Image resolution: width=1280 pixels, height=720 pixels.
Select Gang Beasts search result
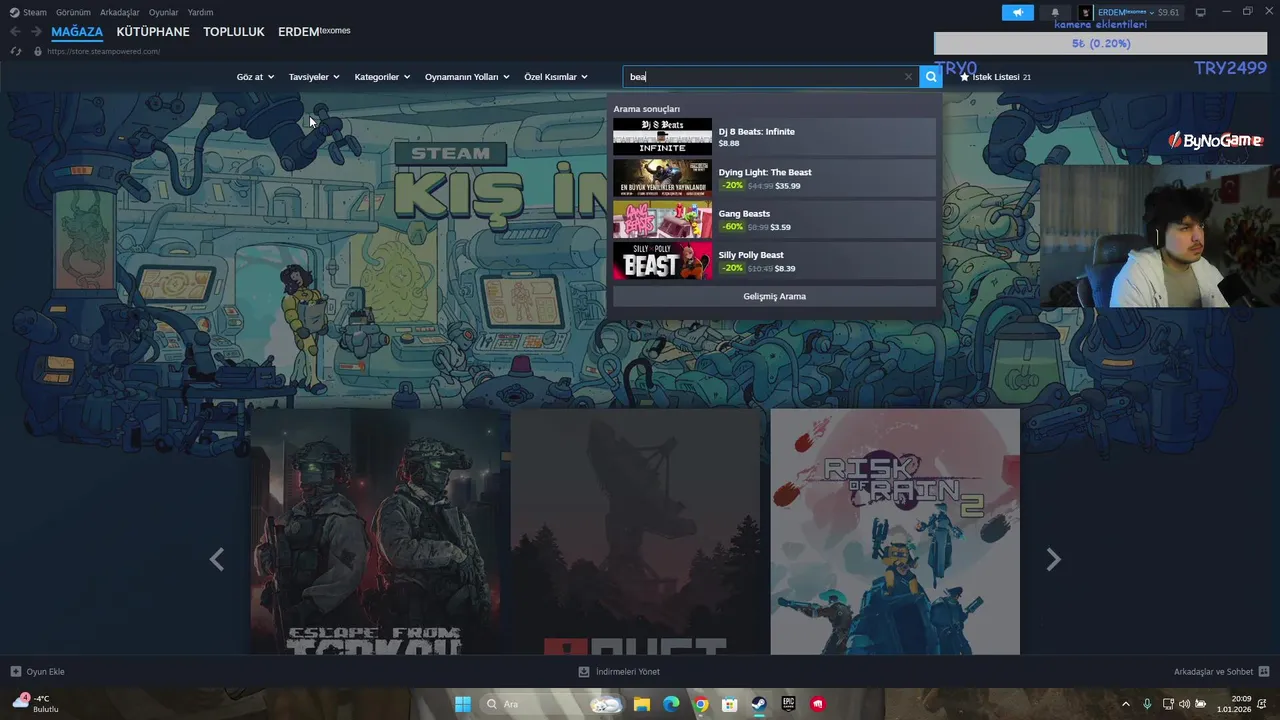click(x=774, y=219)
